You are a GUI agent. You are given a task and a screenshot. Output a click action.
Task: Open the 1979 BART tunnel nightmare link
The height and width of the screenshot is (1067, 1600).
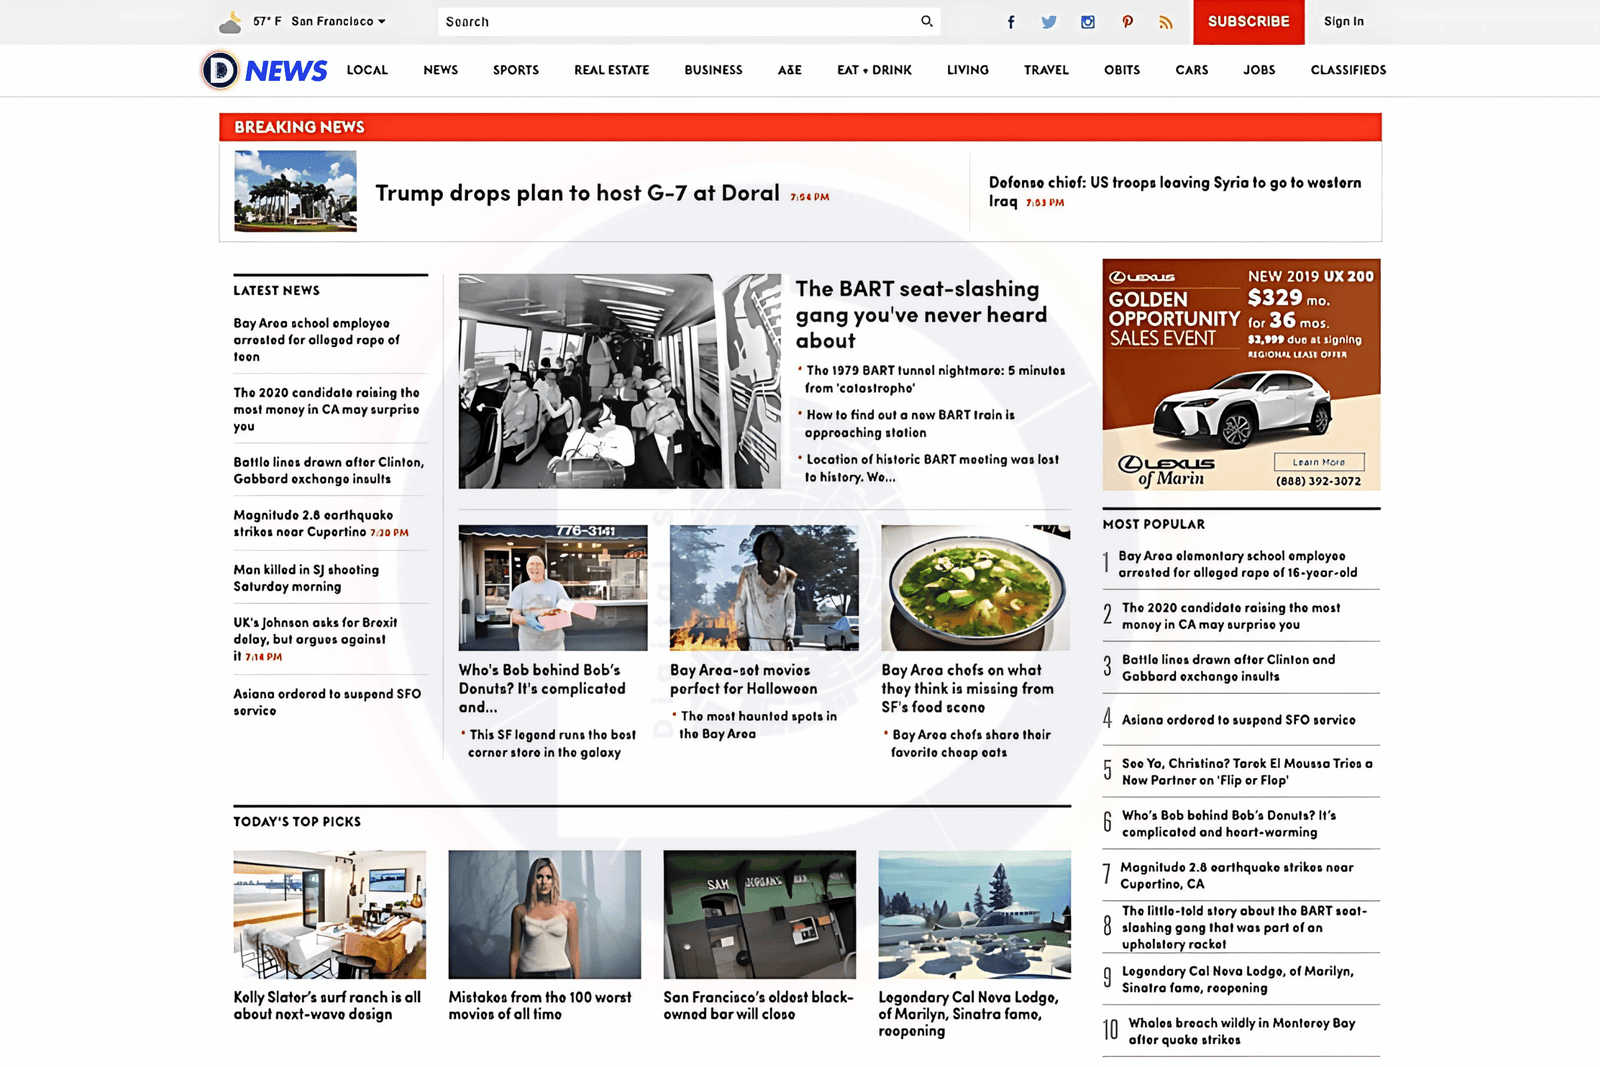pyautogui.click(x=935, y=379)
